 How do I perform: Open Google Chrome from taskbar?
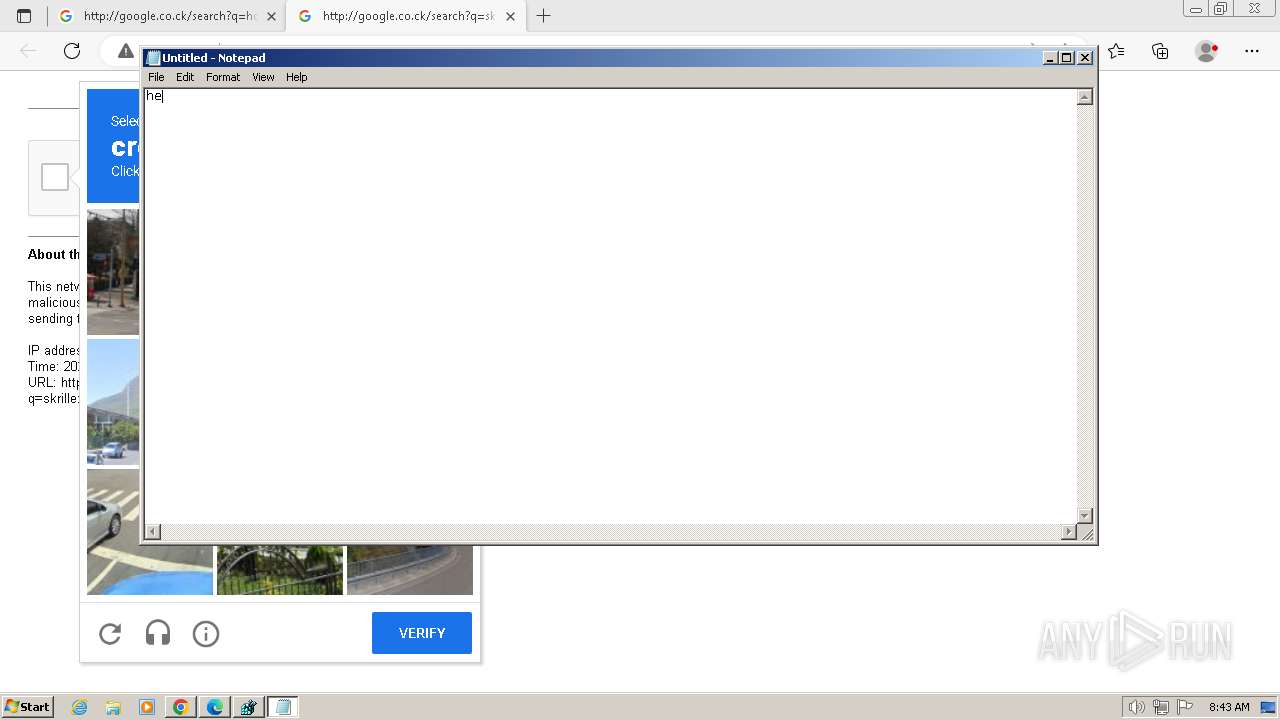pos(181,707)
